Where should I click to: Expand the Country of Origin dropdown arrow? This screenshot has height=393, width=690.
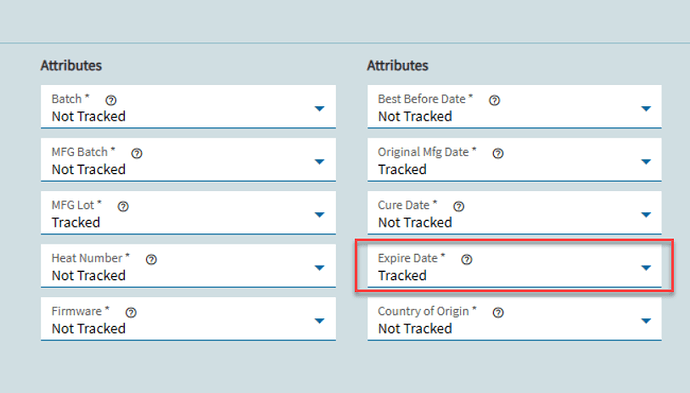click(x=646, y=321)
